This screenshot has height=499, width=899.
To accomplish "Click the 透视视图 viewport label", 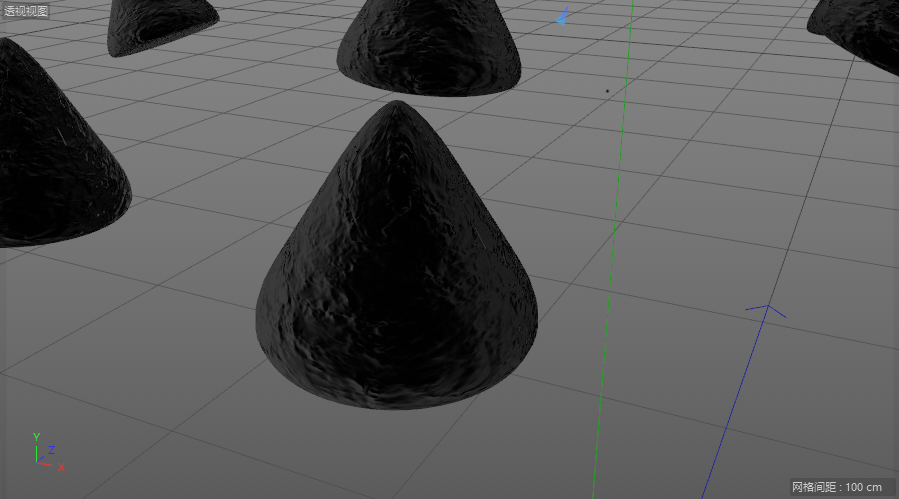I will click(x=26, y=11).
